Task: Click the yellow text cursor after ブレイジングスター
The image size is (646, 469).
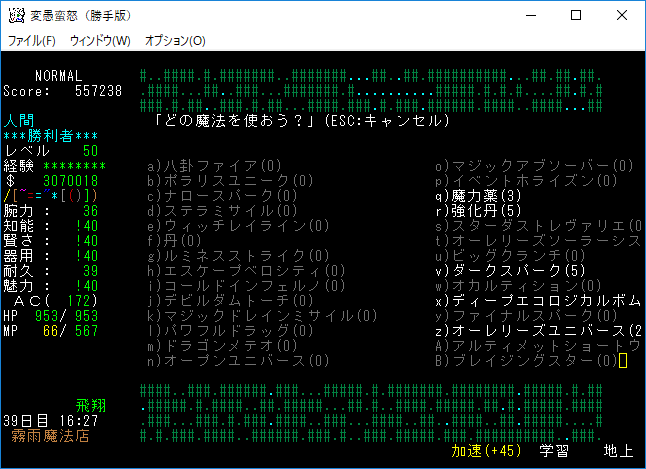Action: pos(623,360)
